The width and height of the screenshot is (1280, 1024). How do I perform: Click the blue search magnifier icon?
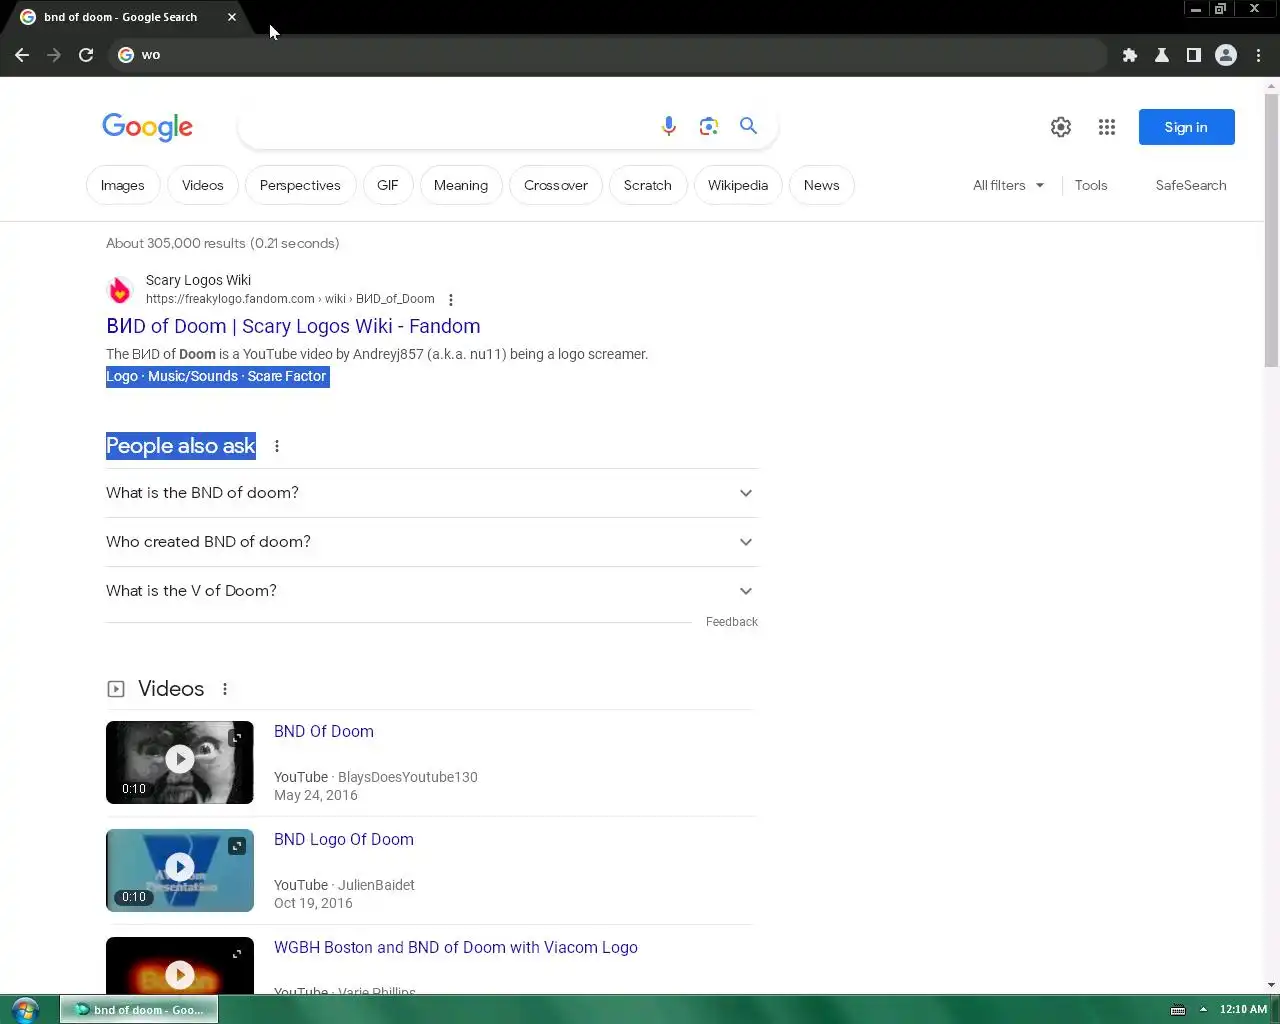pyautogui.click(x=748, y=126)
